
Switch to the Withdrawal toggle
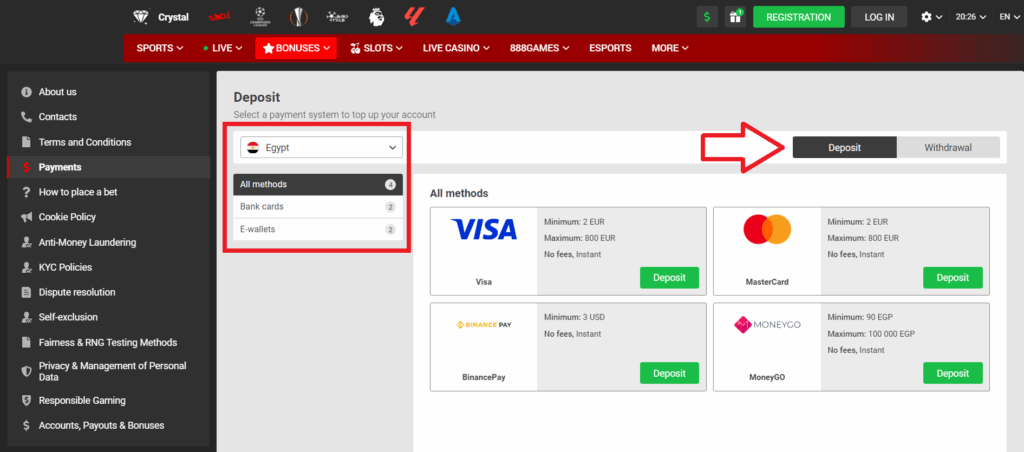point(948,148)
